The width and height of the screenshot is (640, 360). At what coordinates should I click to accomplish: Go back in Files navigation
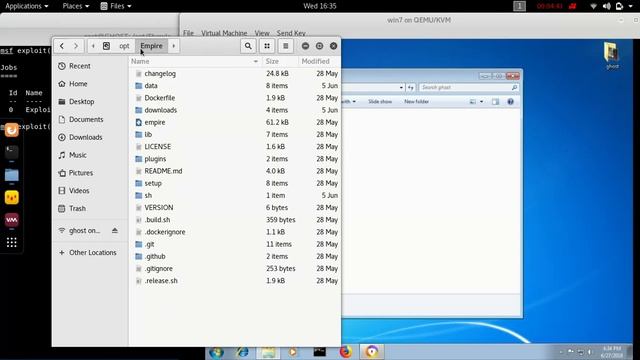point(62,46)
